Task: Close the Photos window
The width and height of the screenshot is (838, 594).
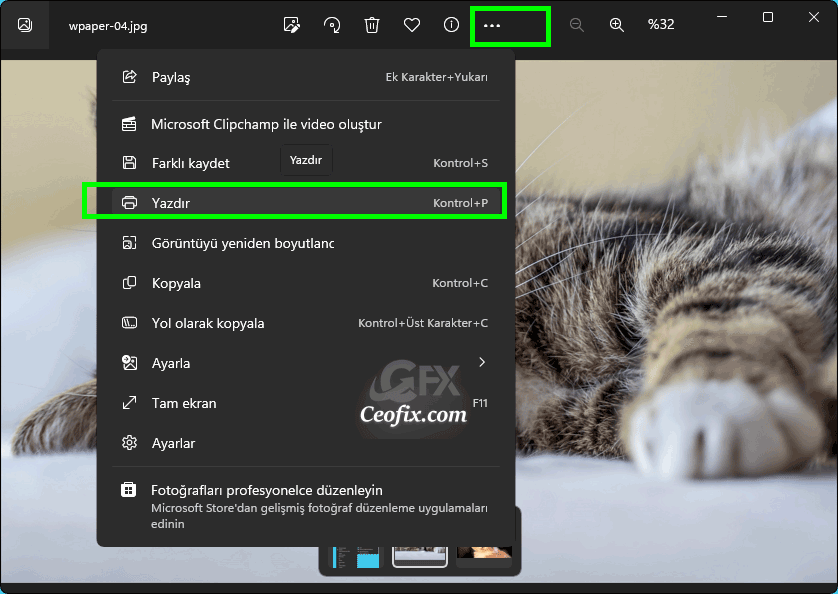Action: point(813,17)
